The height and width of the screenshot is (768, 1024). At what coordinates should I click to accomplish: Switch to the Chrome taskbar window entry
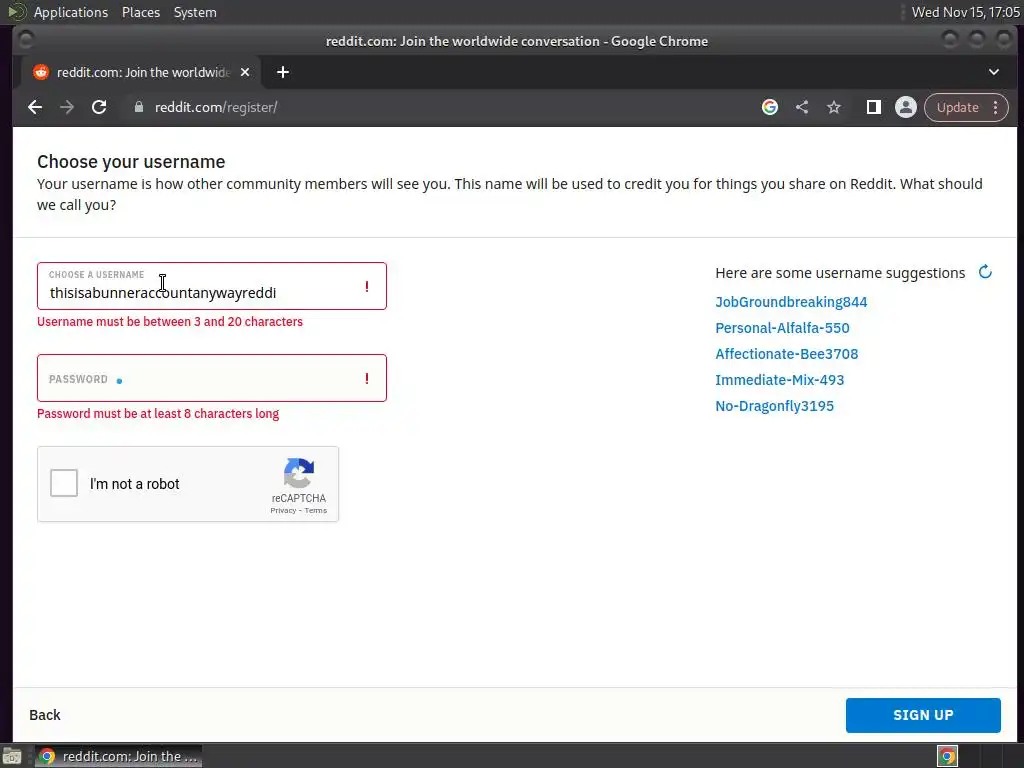118,756
